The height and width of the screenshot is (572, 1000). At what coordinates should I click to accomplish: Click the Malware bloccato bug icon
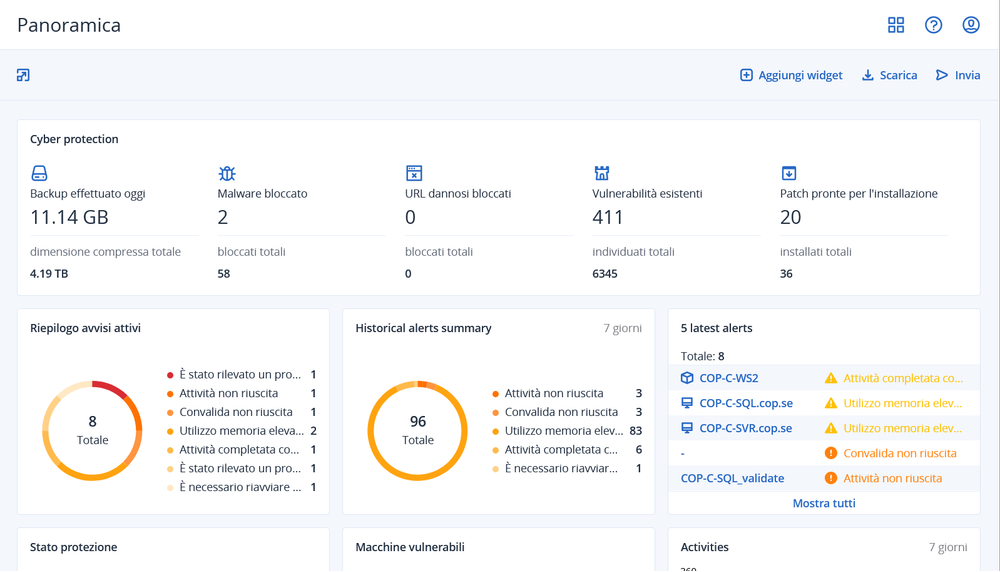[x=226, y=173]
